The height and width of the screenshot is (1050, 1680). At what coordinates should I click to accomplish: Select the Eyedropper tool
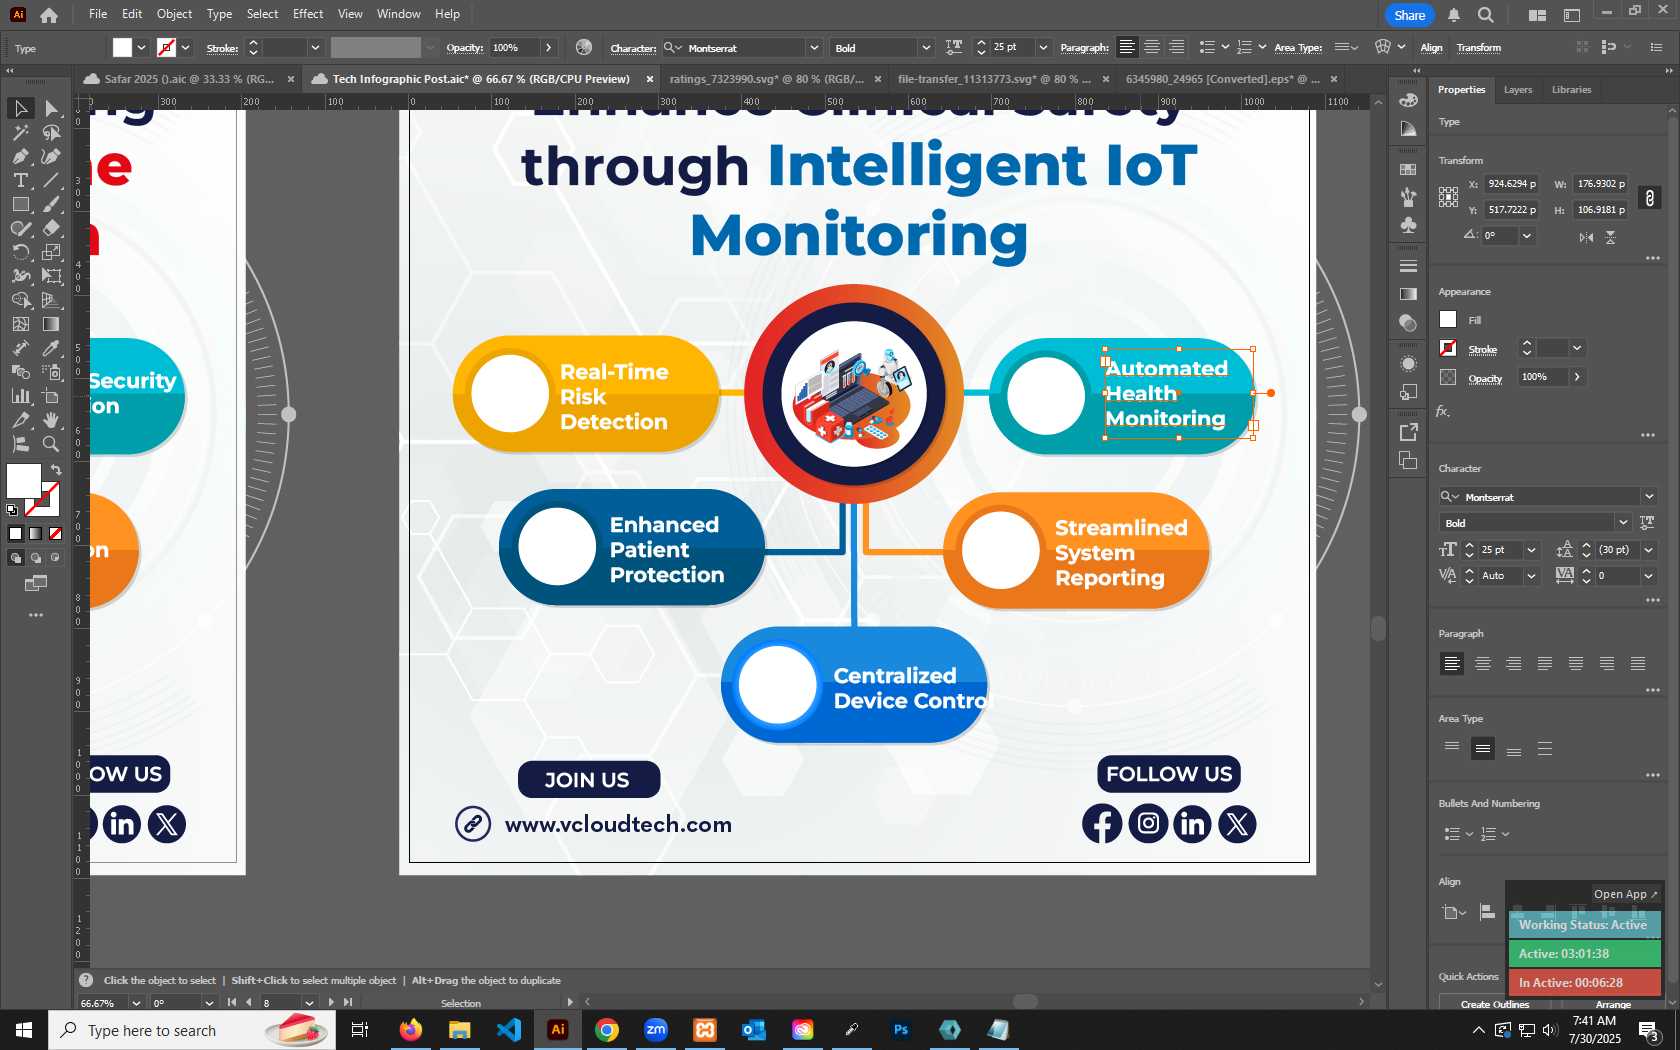coord(51,348)
